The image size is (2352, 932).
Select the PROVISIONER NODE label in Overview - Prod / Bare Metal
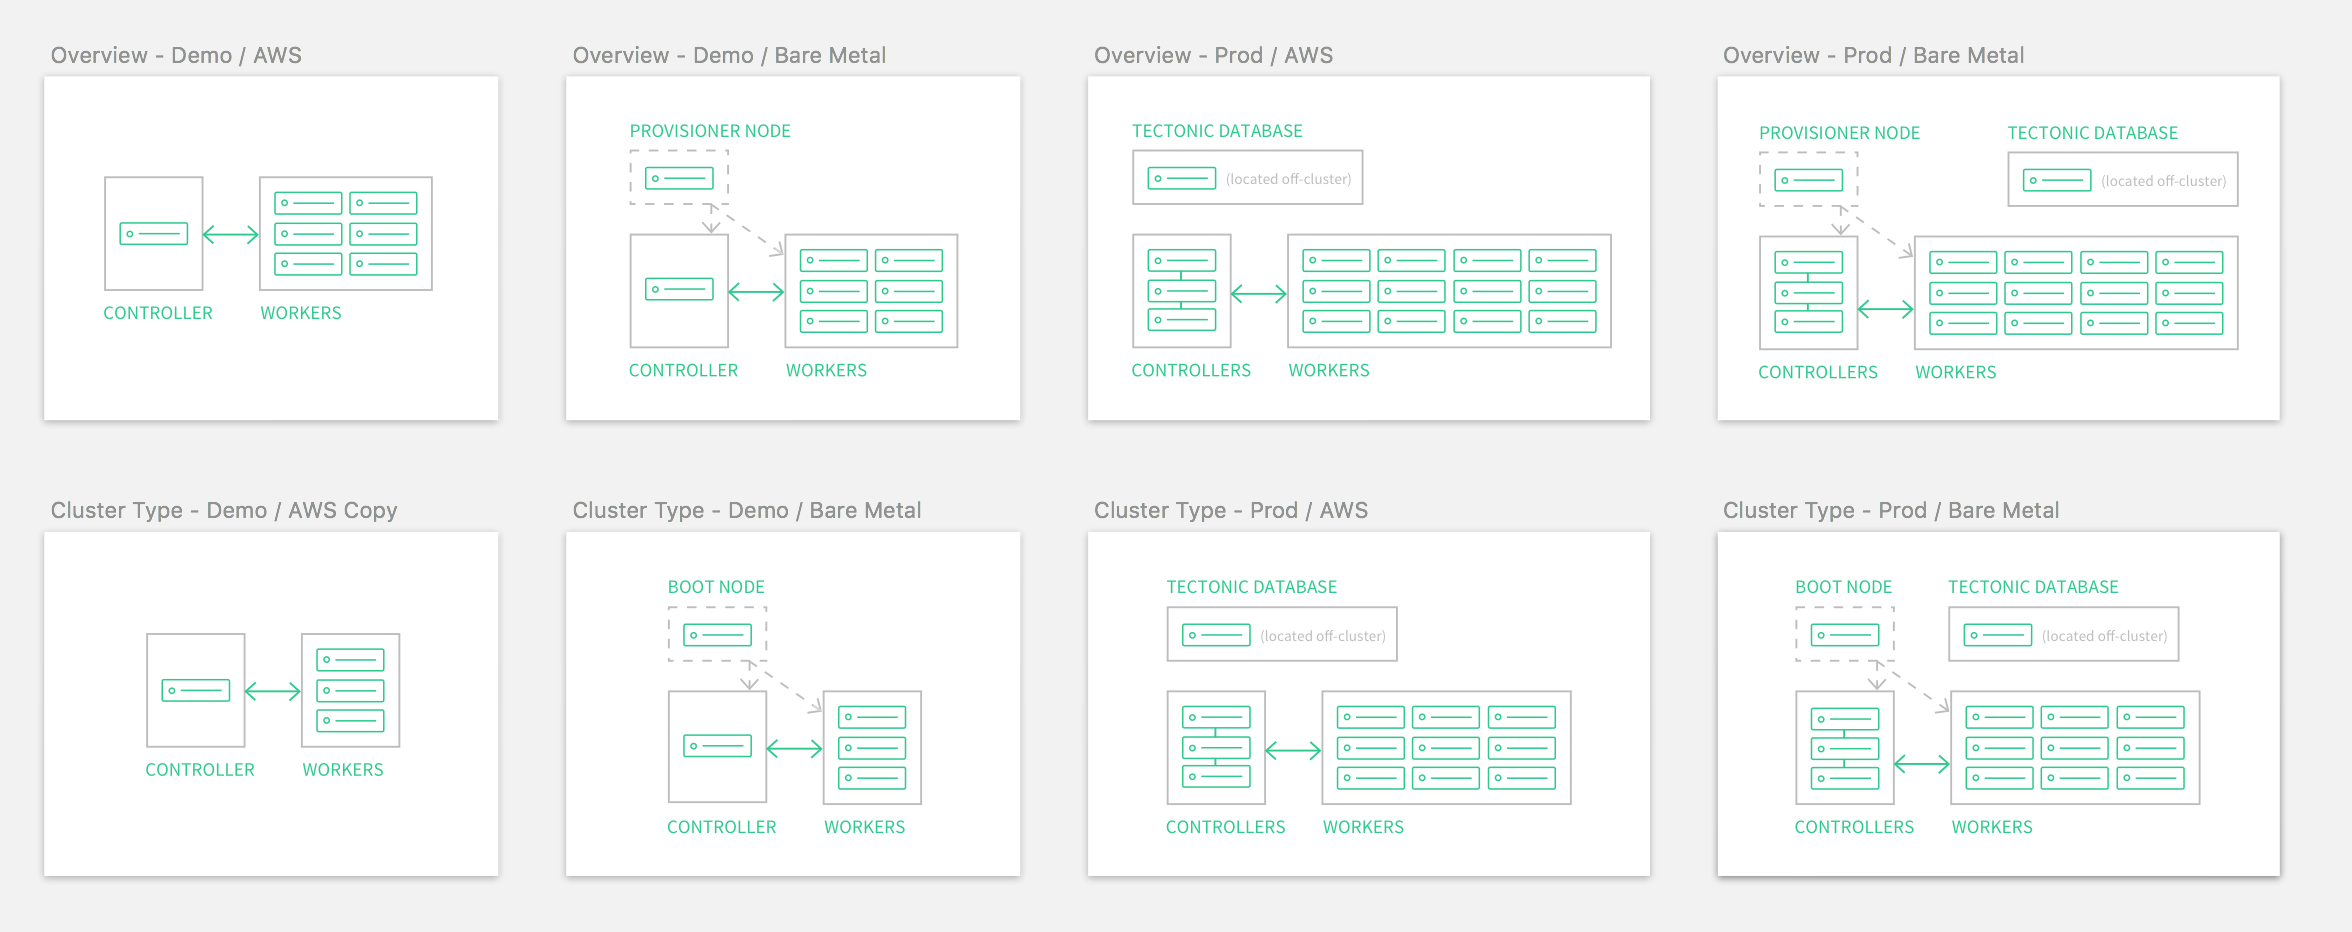(1839, 133)
